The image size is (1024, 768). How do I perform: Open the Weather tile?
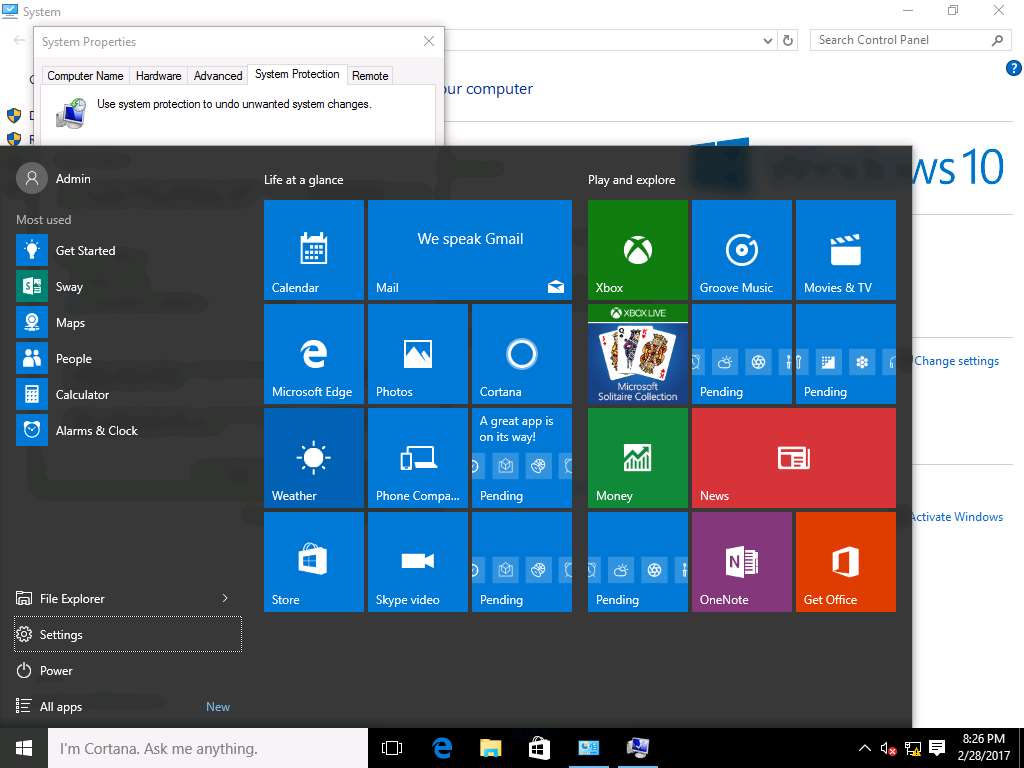[313, 457]
